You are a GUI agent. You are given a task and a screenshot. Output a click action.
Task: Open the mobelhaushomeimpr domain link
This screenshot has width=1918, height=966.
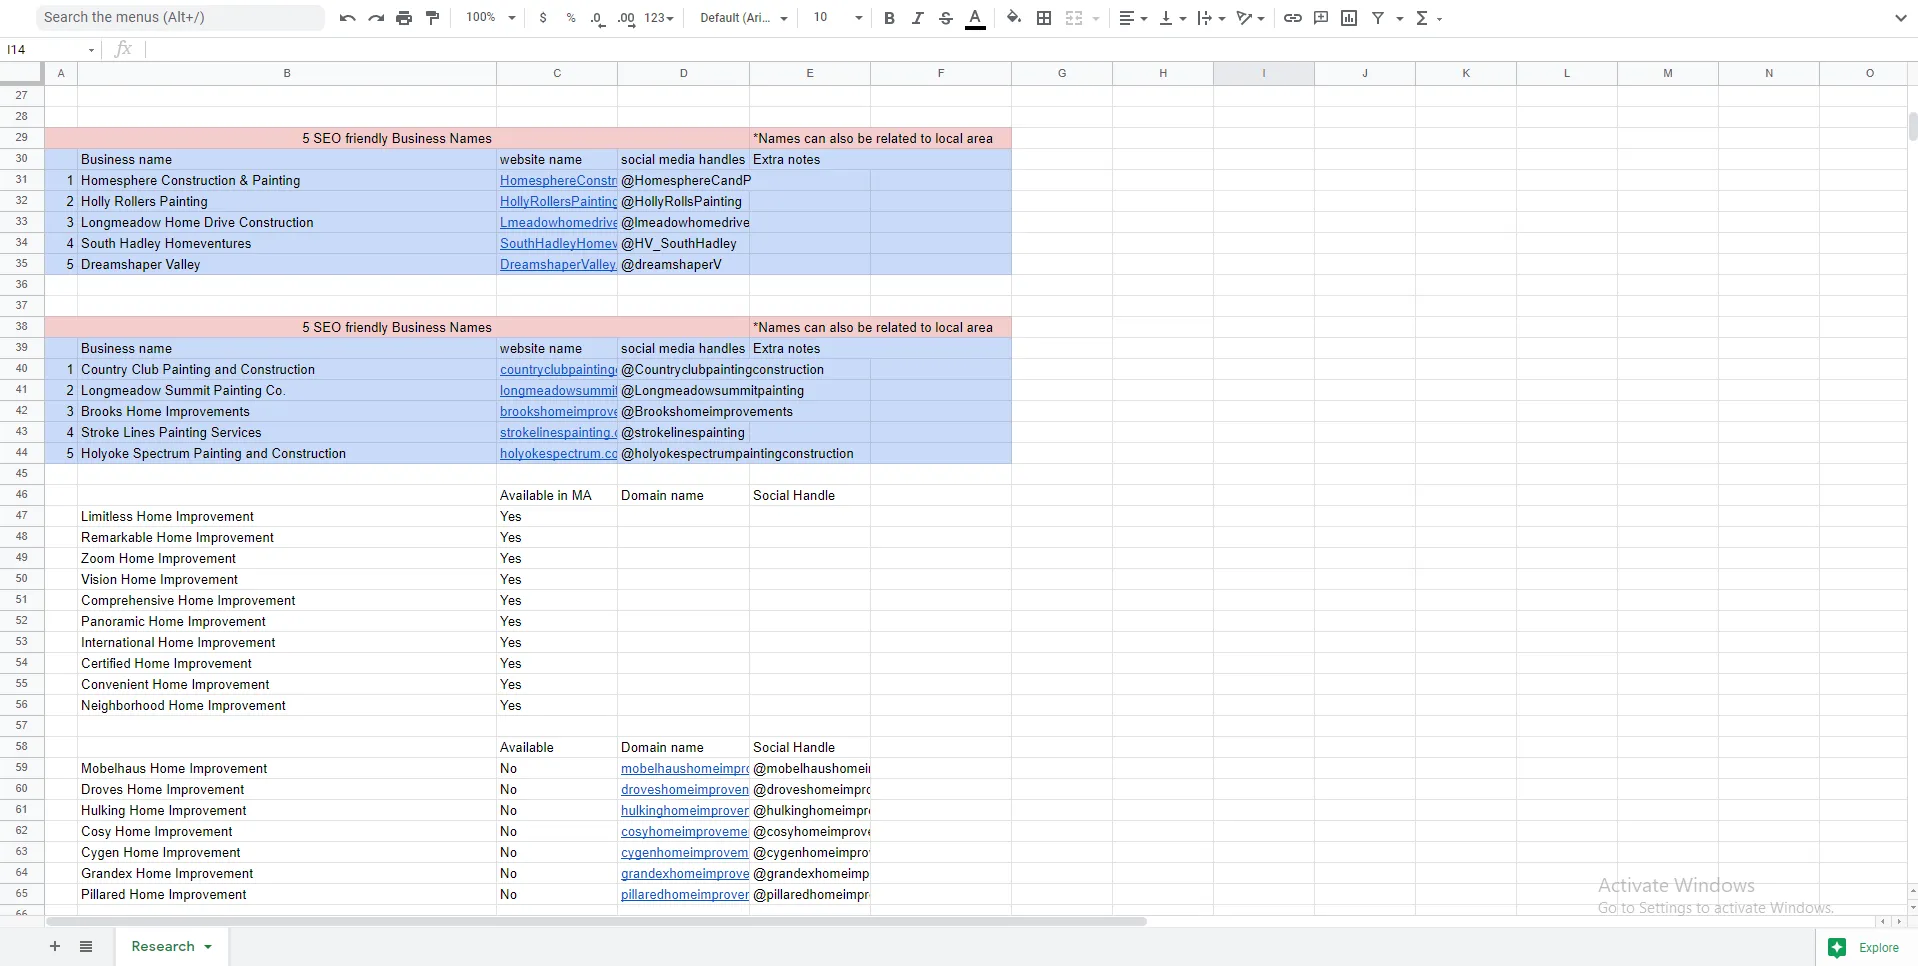coord(685,769)
